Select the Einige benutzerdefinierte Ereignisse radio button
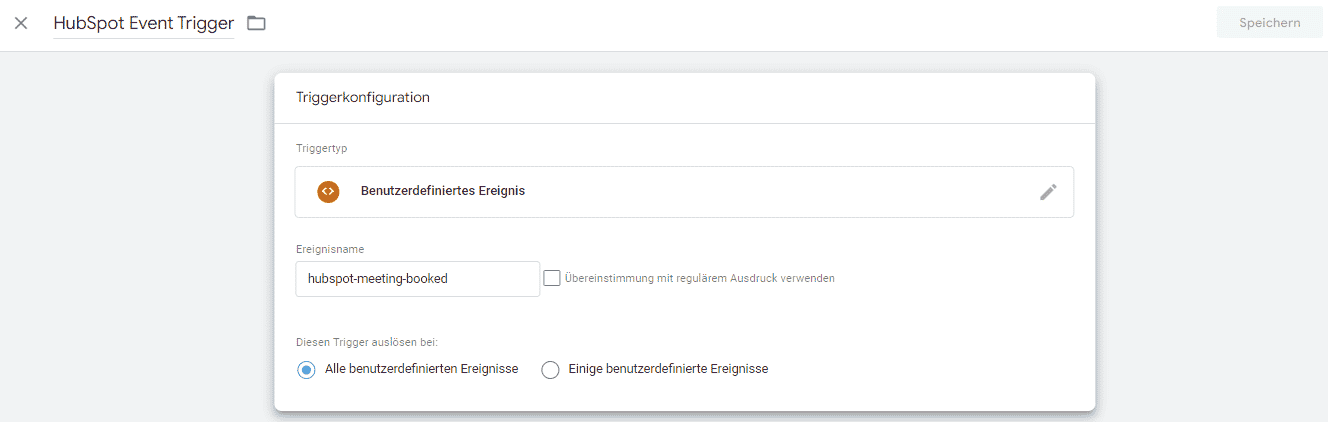1328x422 pixels. click(550, 369)
